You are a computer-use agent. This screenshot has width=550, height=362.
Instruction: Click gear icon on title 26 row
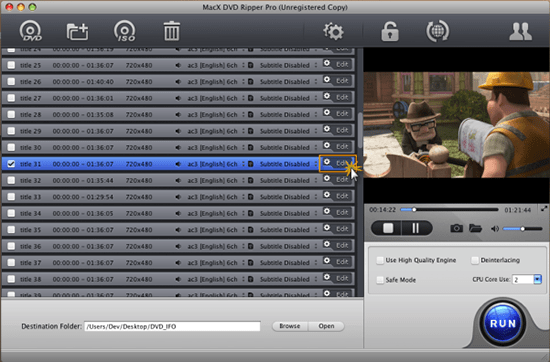(x=327, y=80)
